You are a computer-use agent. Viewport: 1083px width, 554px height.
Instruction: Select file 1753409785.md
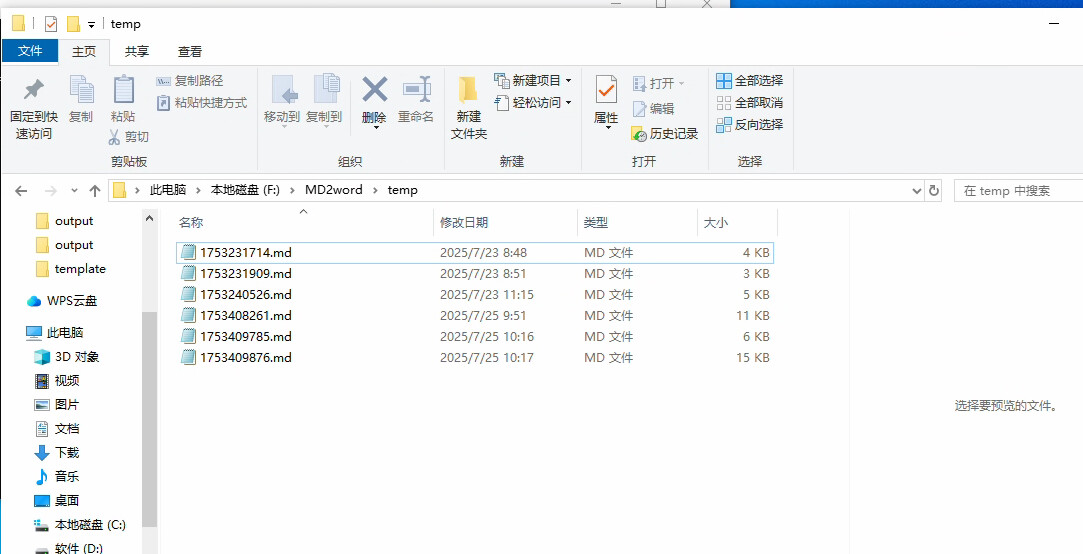pos(475,336)
